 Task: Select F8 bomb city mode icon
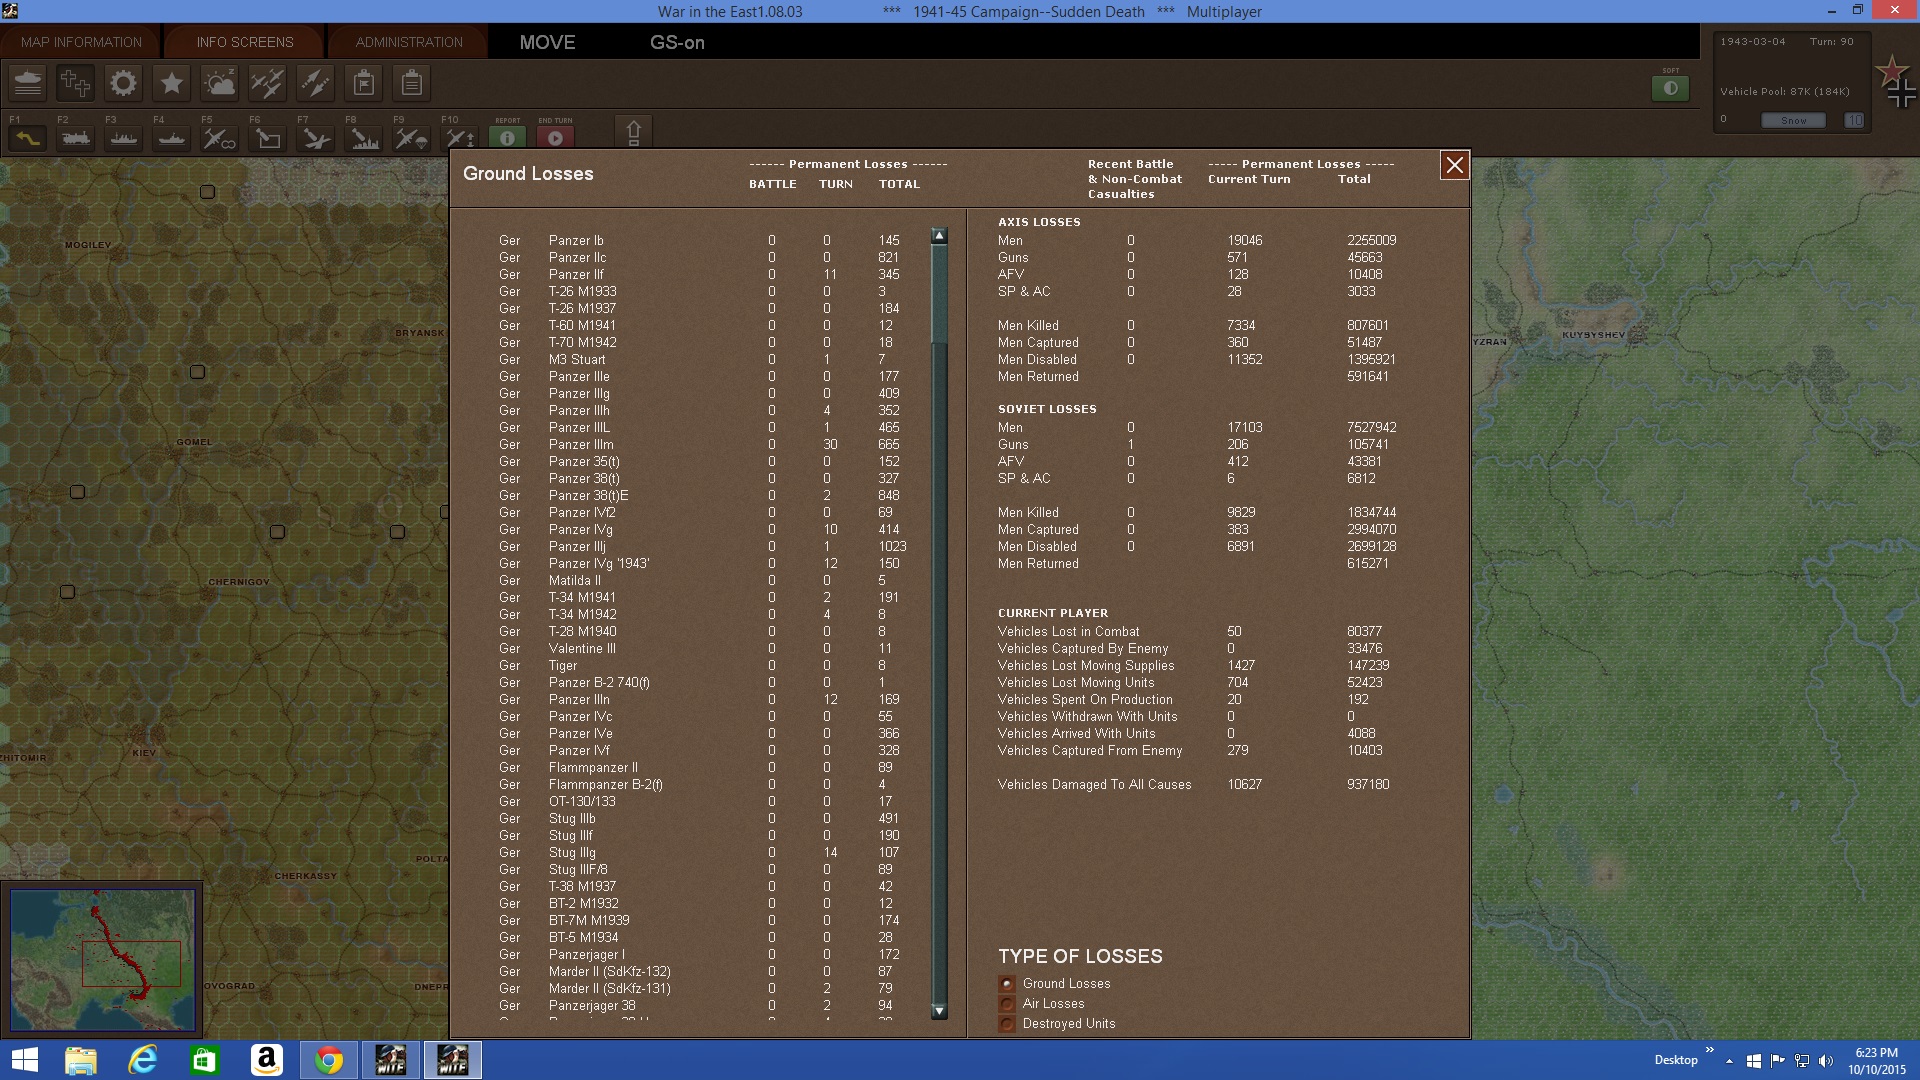pos(364,138)
